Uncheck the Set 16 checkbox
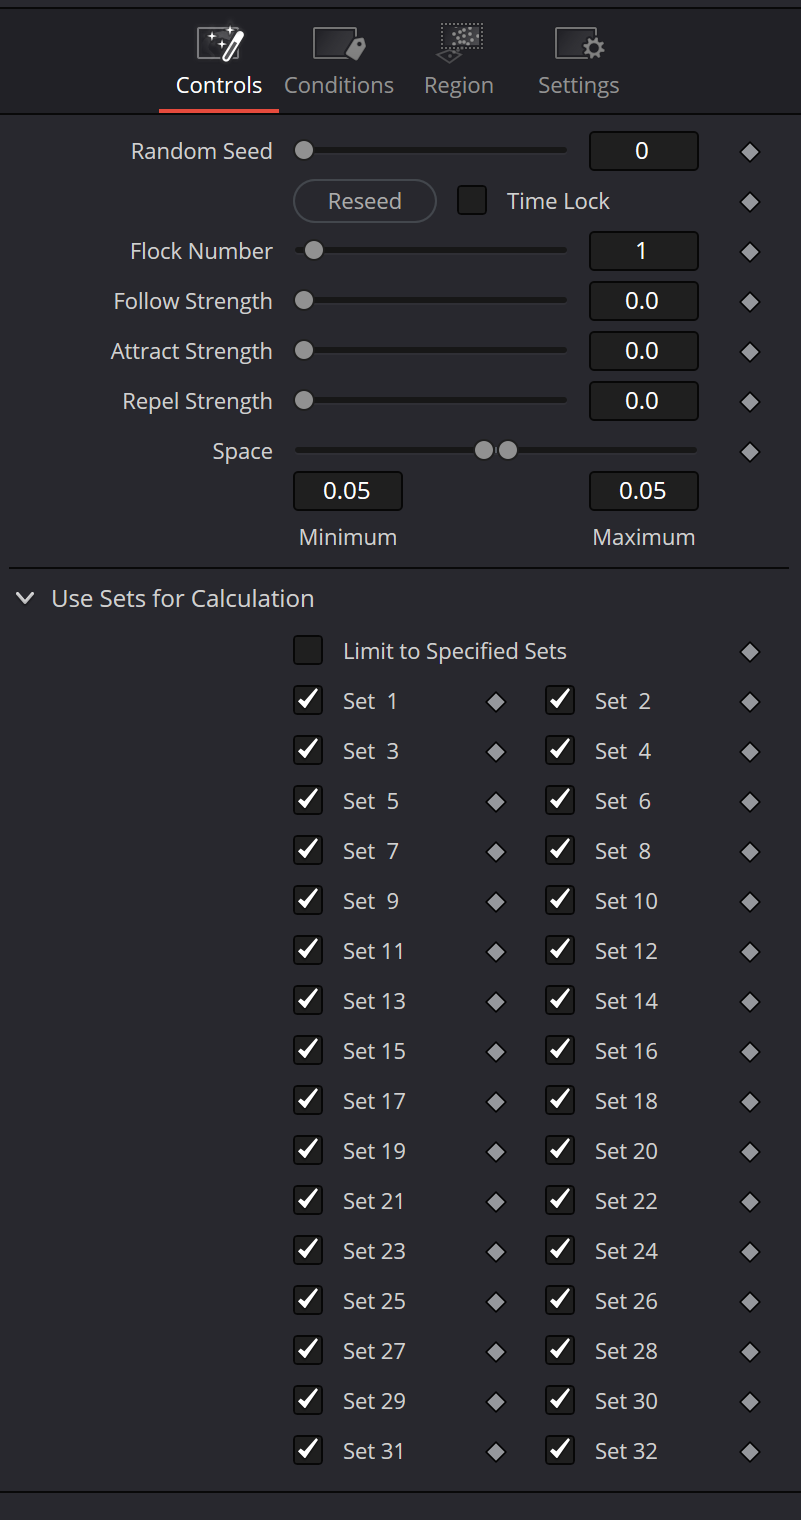This screenshot has width=801, height=1520. click(560, 1051)
